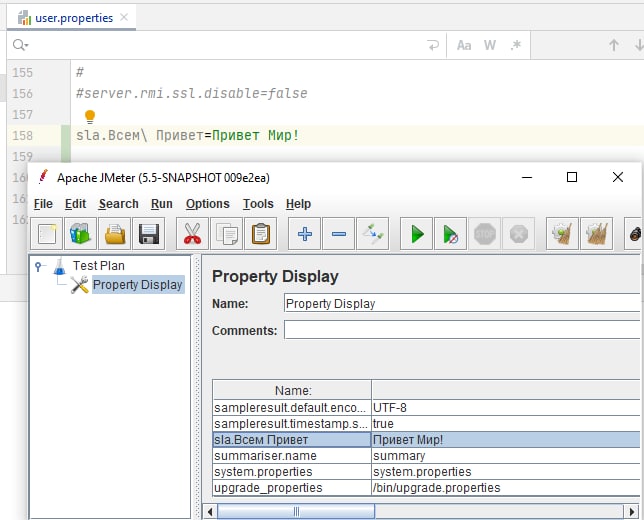Save the test plan with floppy icon
The image size is (644, 520).
149,234
